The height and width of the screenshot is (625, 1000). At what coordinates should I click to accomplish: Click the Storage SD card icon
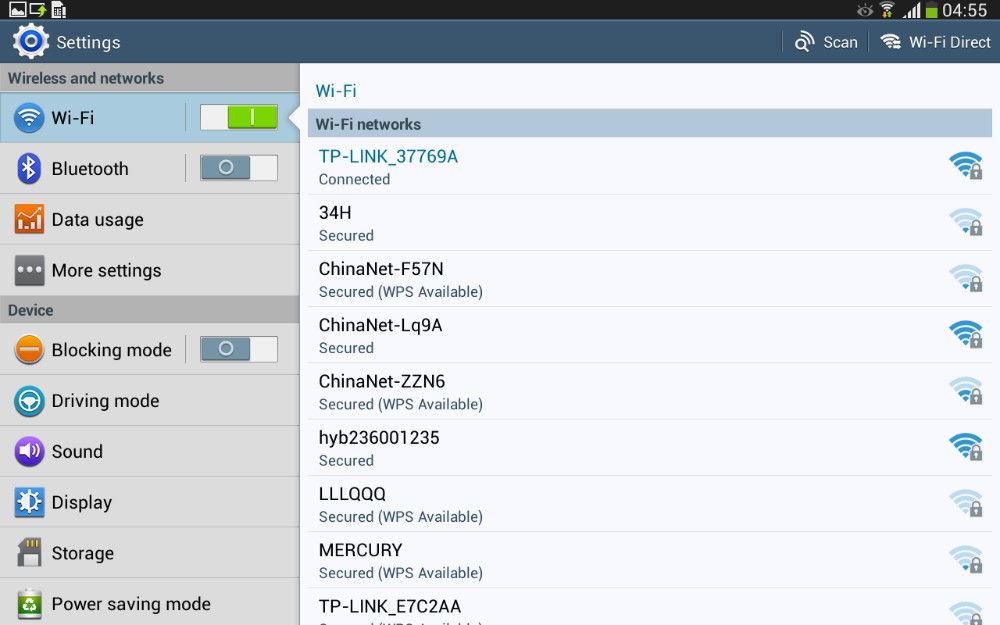(x=29, y=553)
